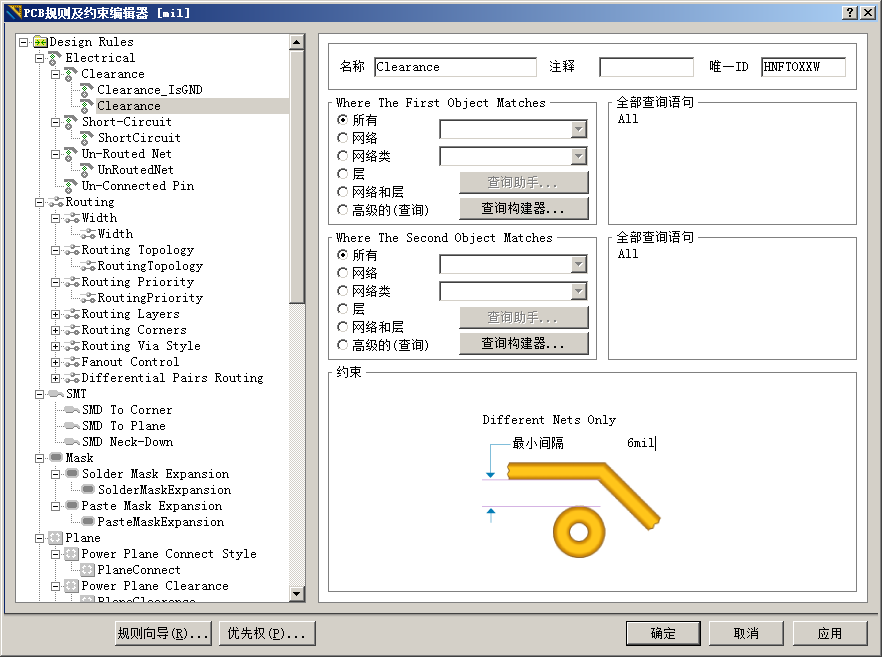Click the PlaneConnect rule icon
Image resolution: width=882 pixels, height=657 pixels.
[x=87, y=570]
